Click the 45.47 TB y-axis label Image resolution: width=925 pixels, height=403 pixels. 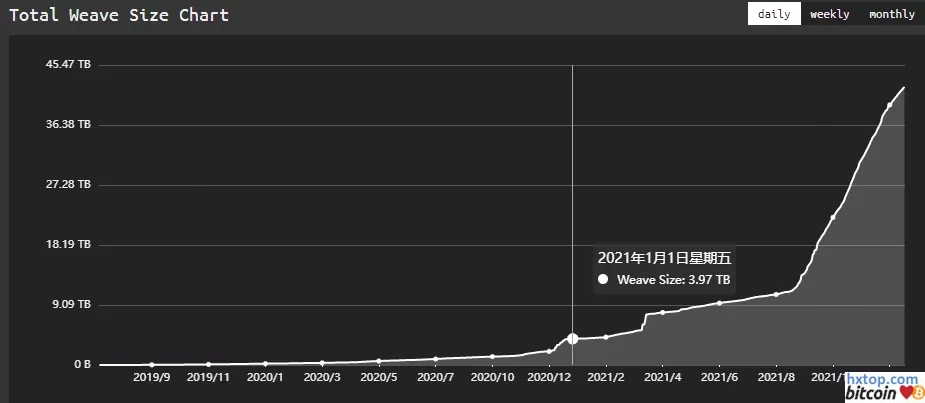point(68,65)
